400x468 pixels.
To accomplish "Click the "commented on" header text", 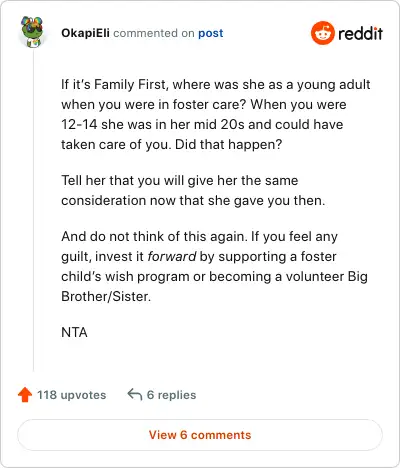I will point(154,33).
